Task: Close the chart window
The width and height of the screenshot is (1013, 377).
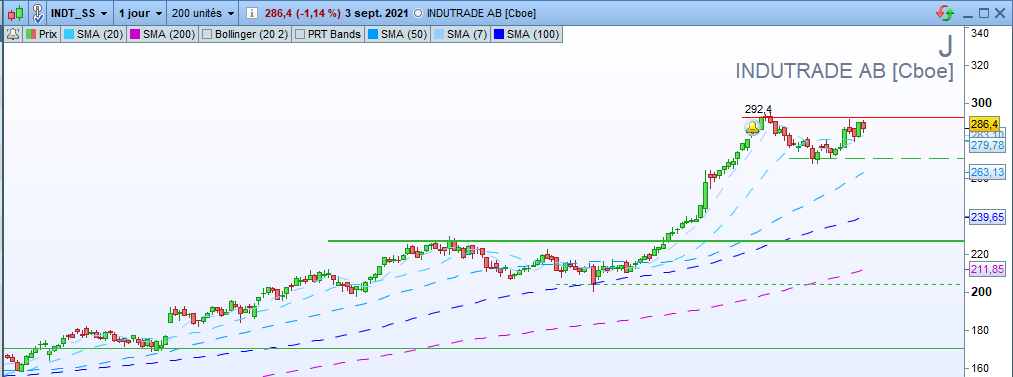Action: [x=1001, y=13]
